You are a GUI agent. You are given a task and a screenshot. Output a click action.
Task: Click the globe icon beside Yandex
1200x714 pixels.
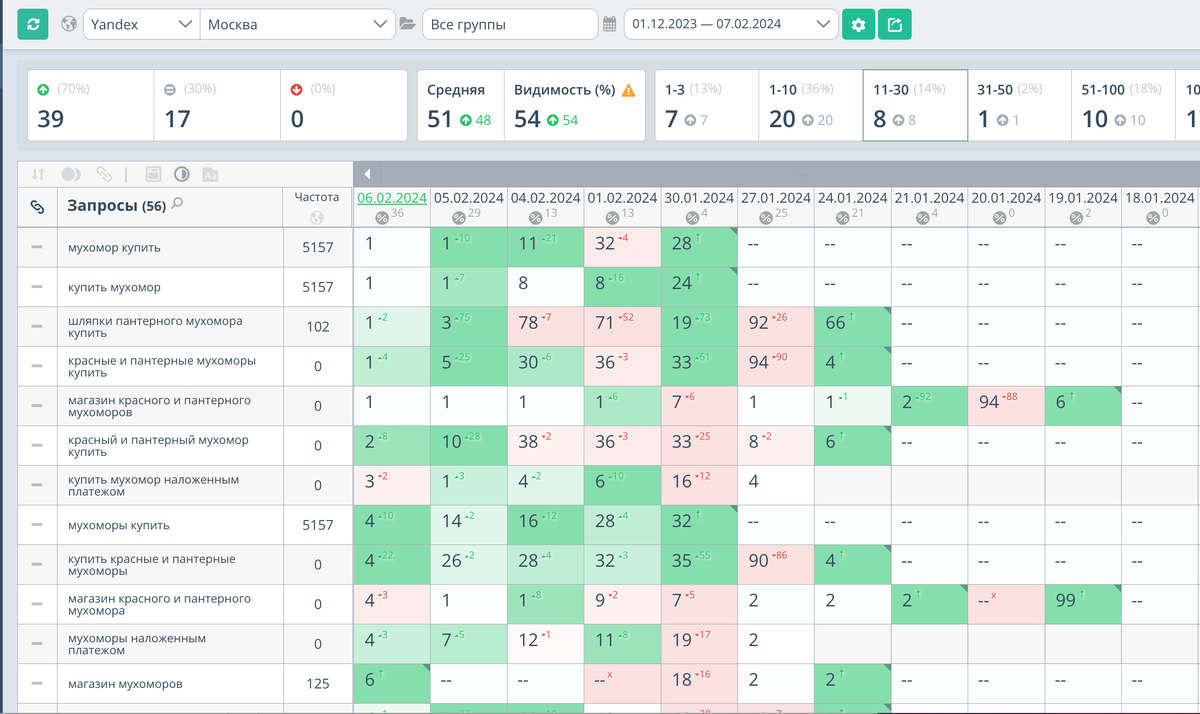click(x=69, y=24)
